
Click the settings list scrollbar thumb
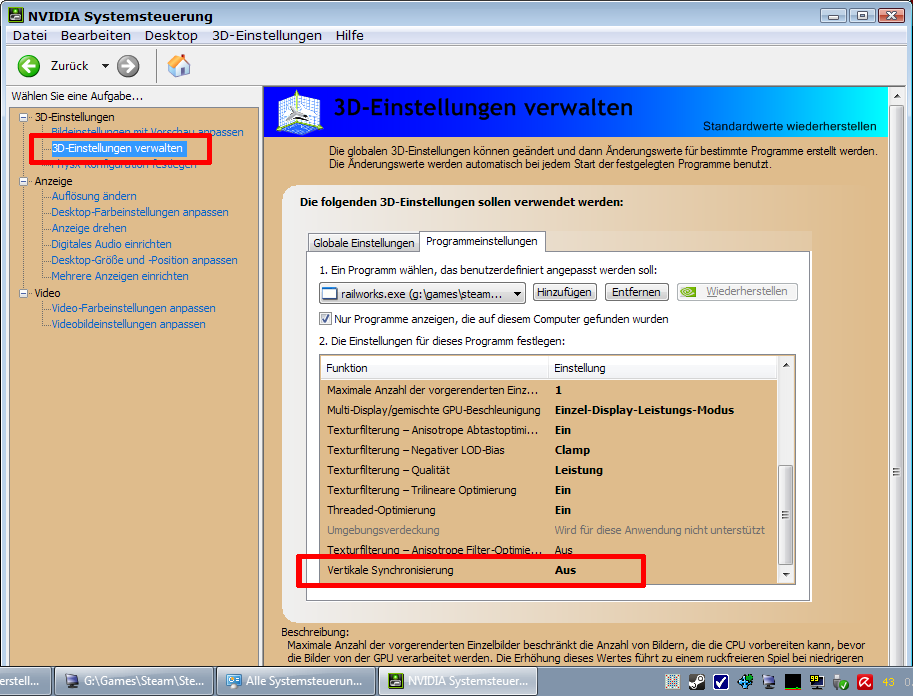tap(785, 514)
